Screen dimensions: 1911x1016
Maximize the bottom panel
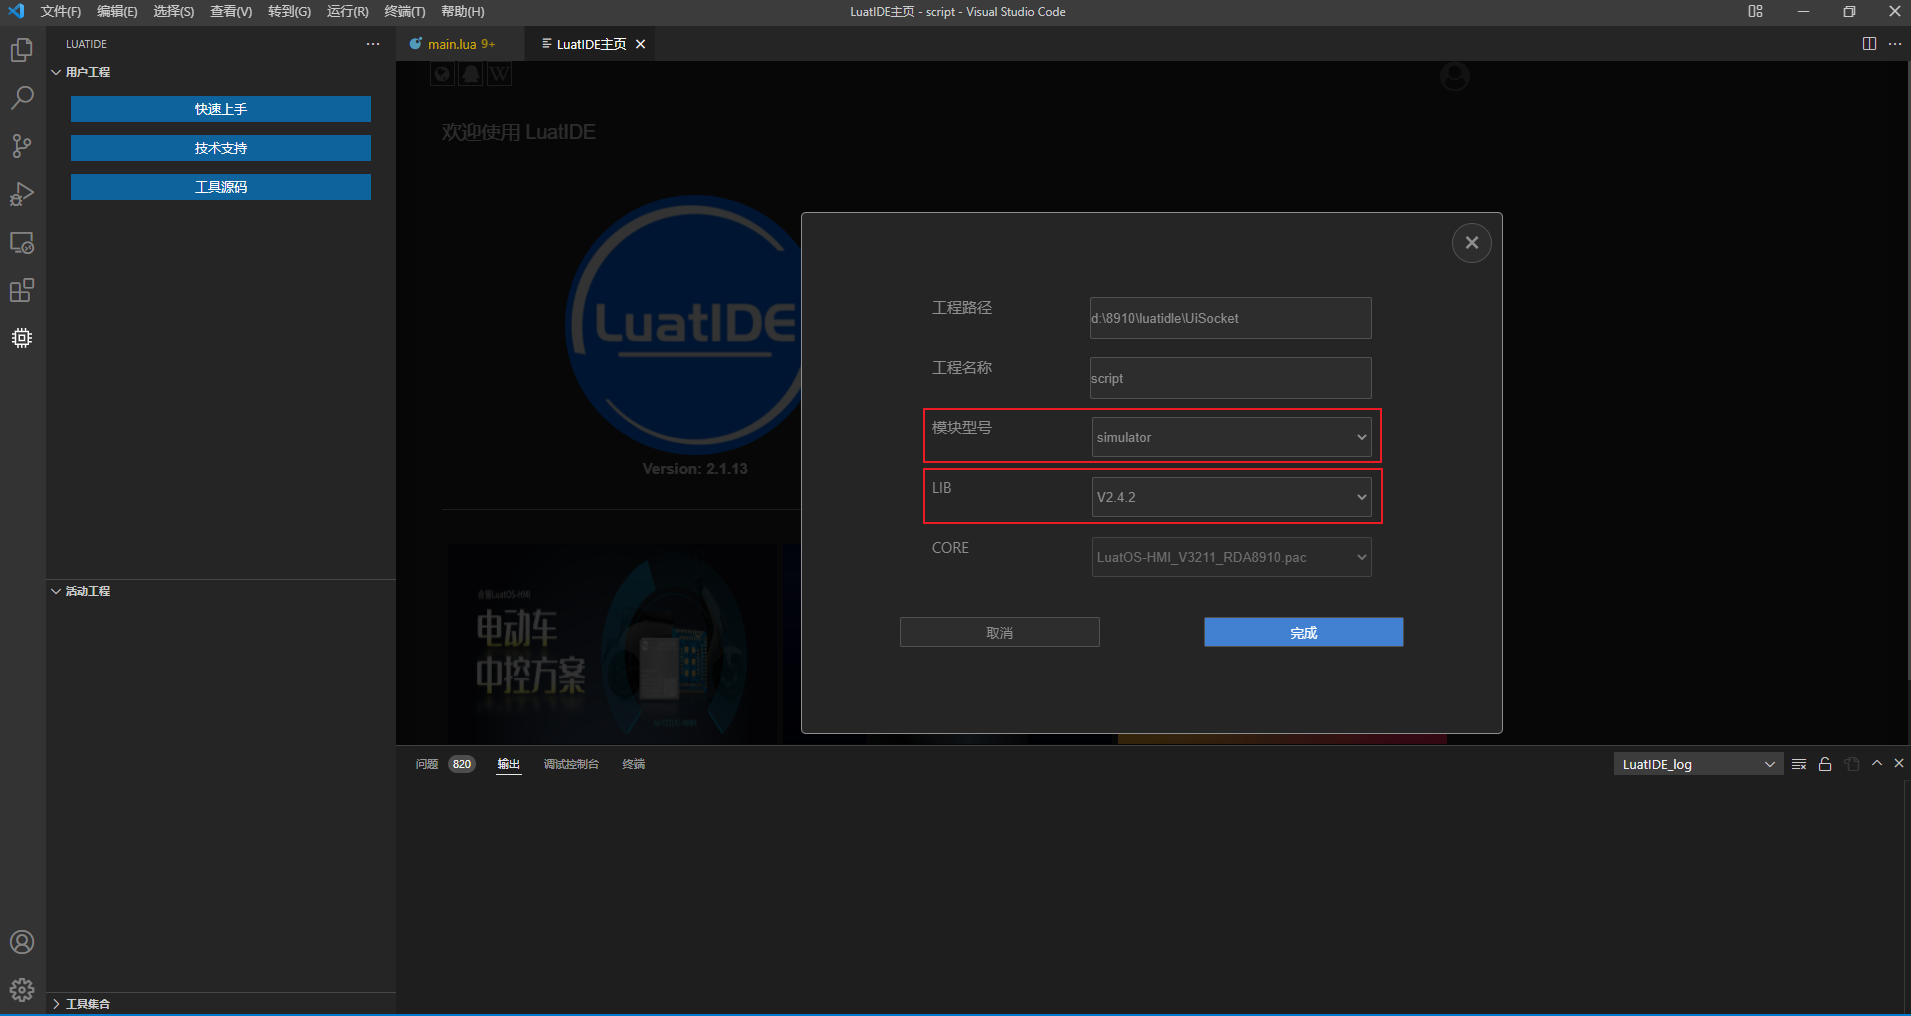[1877, 763]
